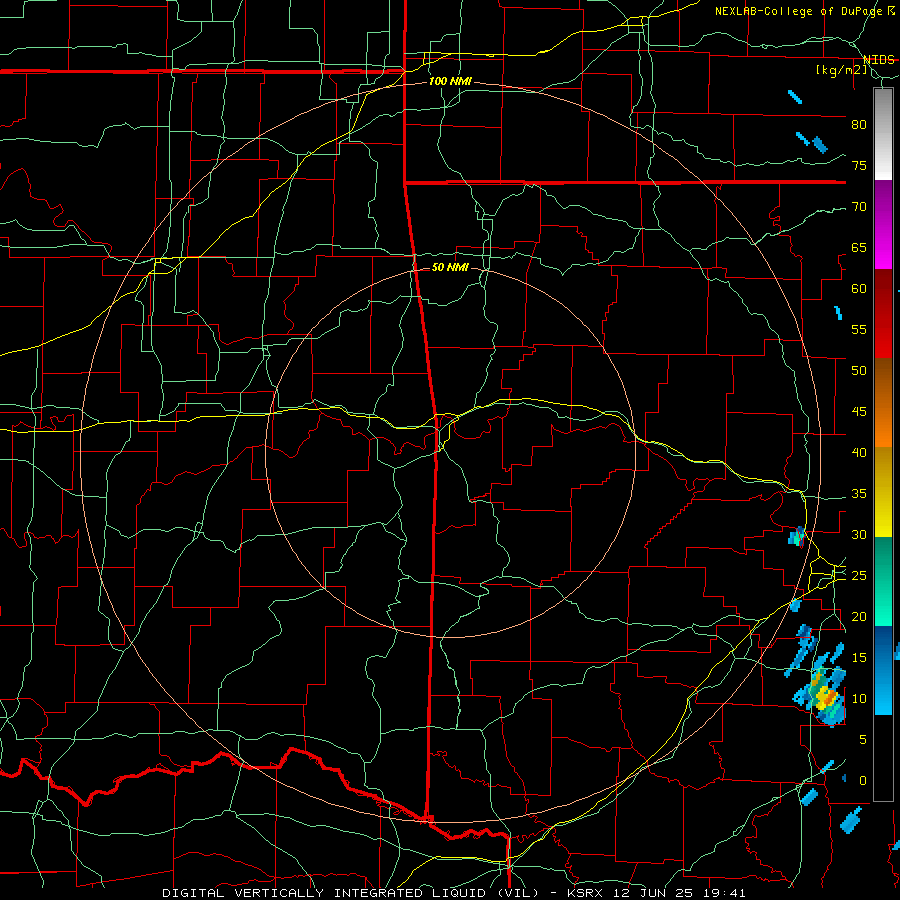
Task: Click the 0 value on the scale
Action: (863, 781)
